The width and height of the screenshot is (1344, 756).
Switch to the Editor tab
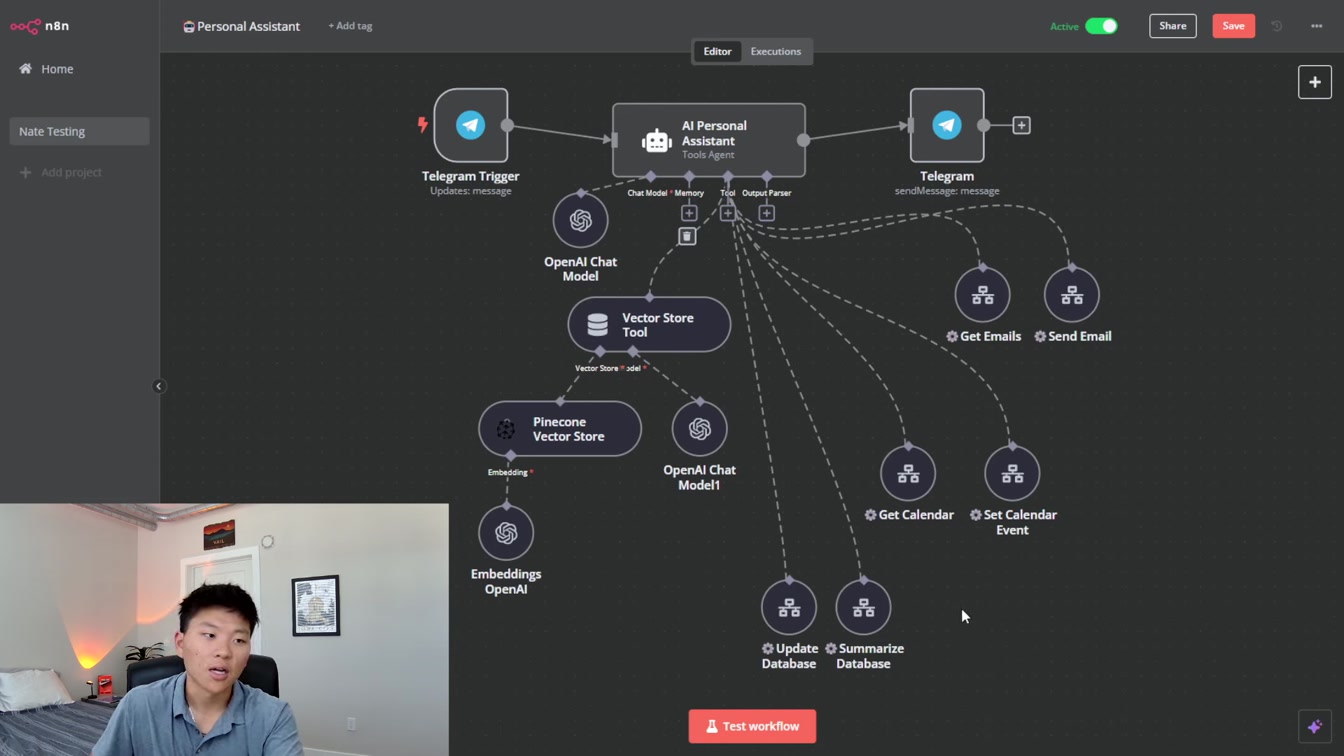click(717, 51)
